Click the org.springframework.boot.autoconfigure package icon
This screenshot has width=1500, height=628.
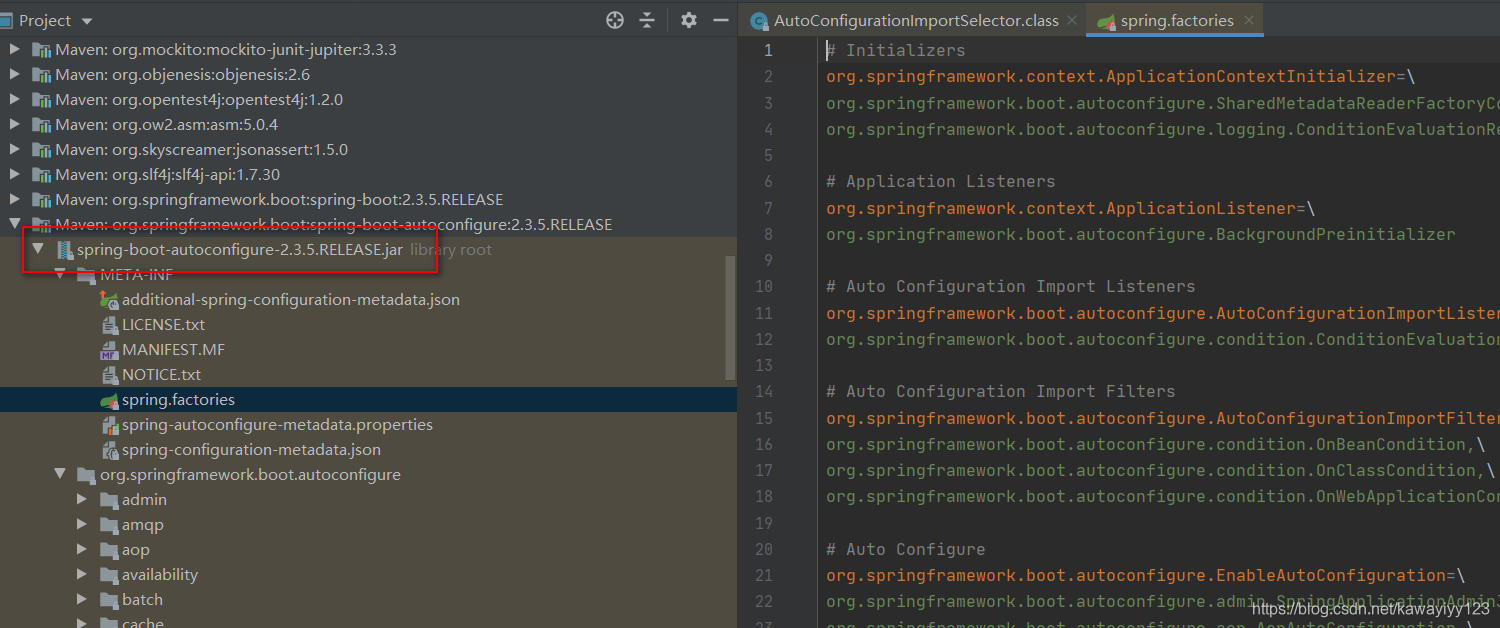pos(87,474)
